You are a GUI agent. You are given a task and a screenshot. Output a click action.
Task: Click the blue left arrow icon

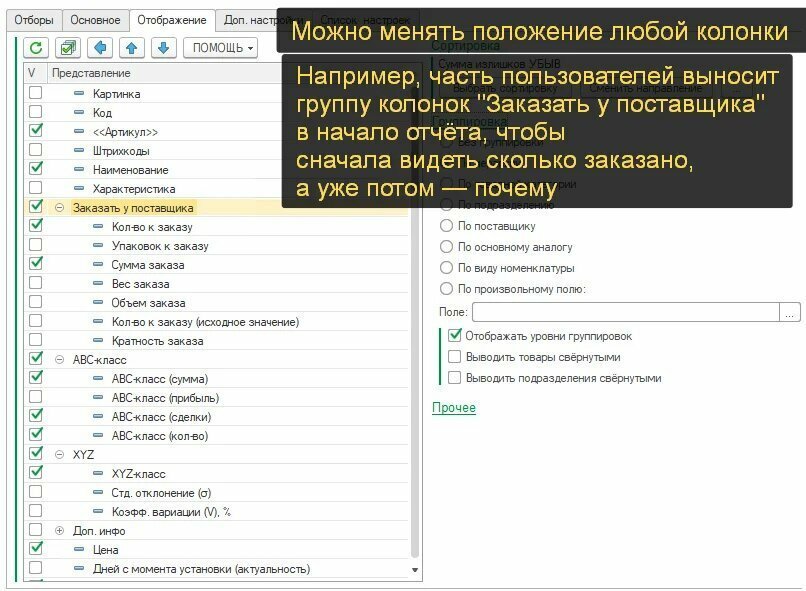coord(100,48)
